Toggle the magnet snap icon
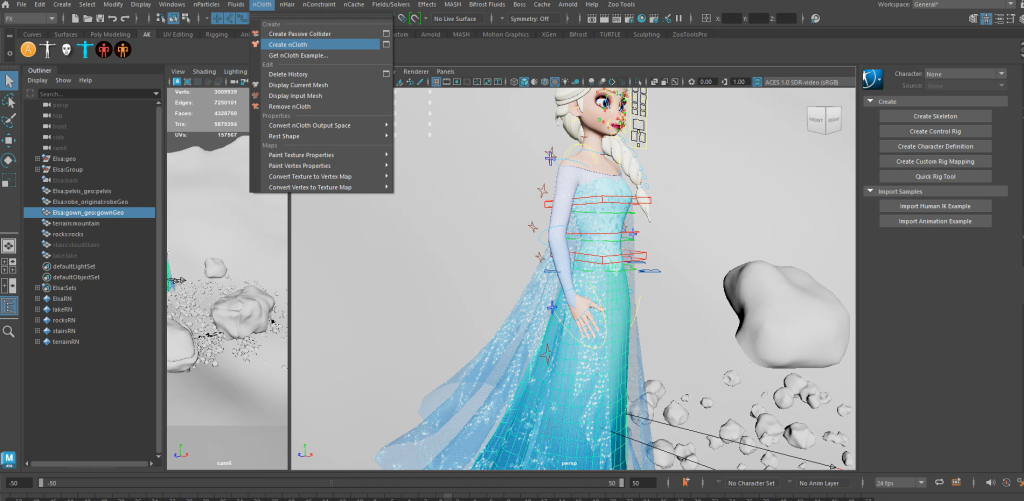The width and height of the screenshot is (1024, 501). 415,18
